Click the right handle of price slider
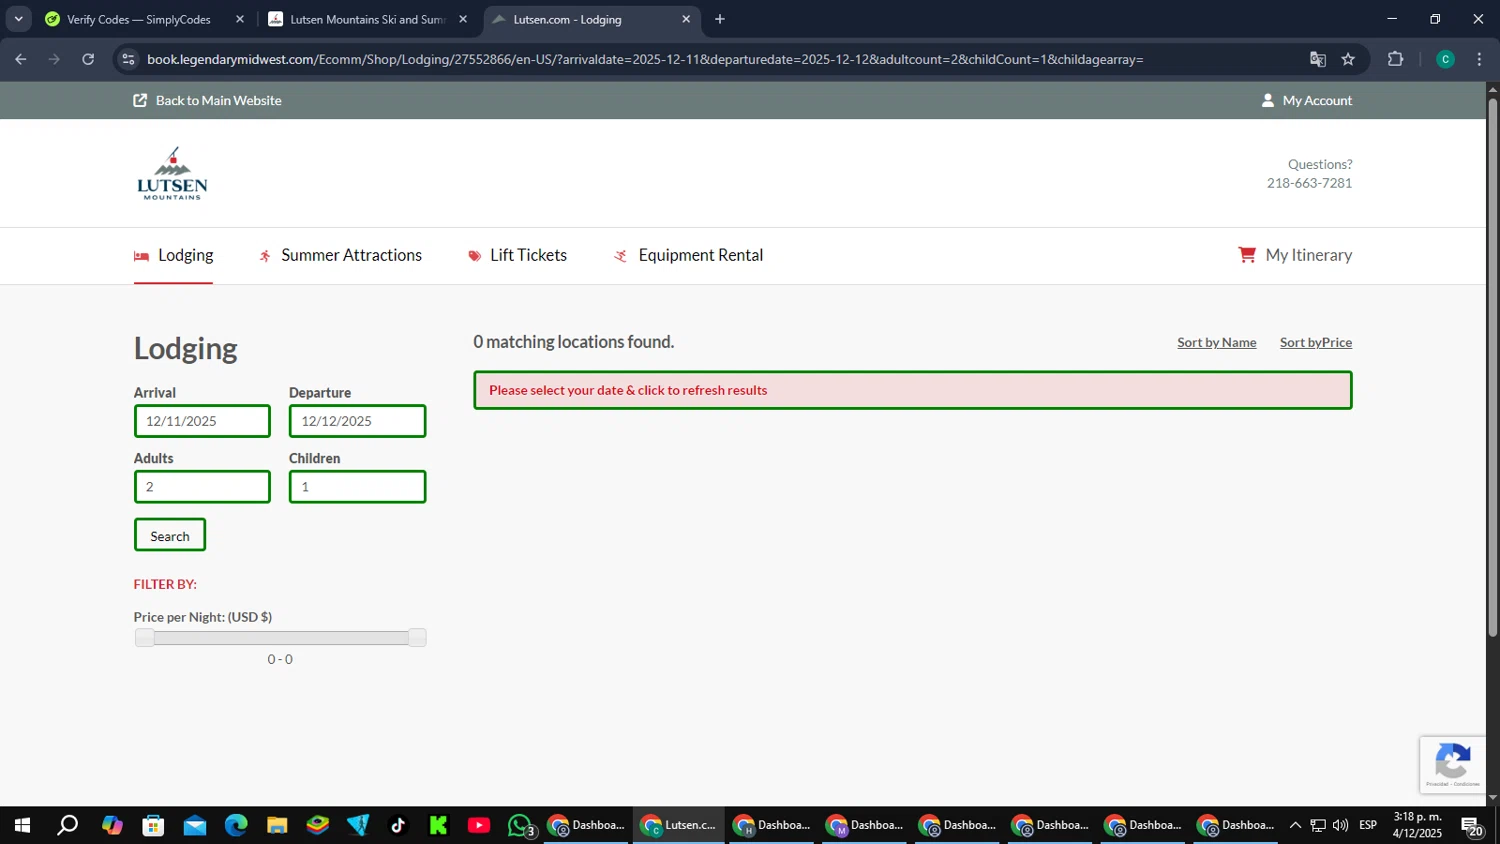 (417, 638)
